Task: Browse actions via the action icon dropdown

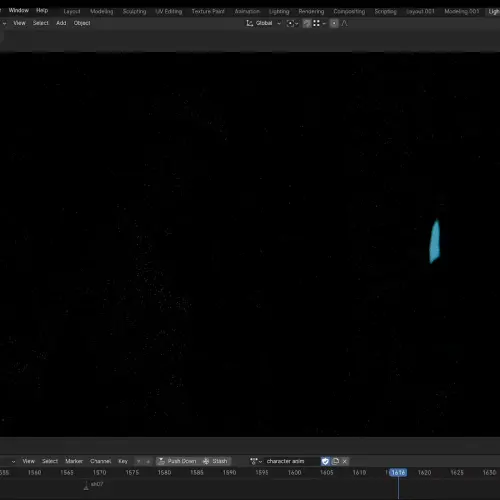Action: point(256,461)
